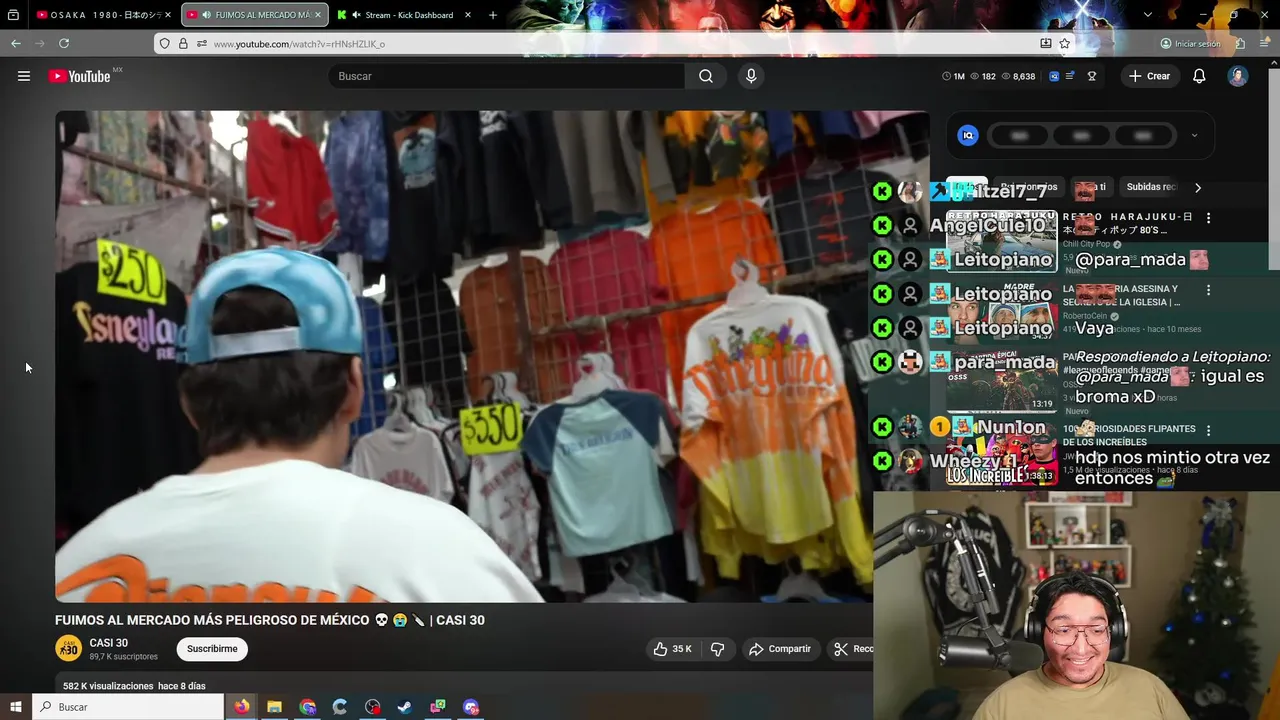
Task: Click the Compartir share button
Action: 780,649
